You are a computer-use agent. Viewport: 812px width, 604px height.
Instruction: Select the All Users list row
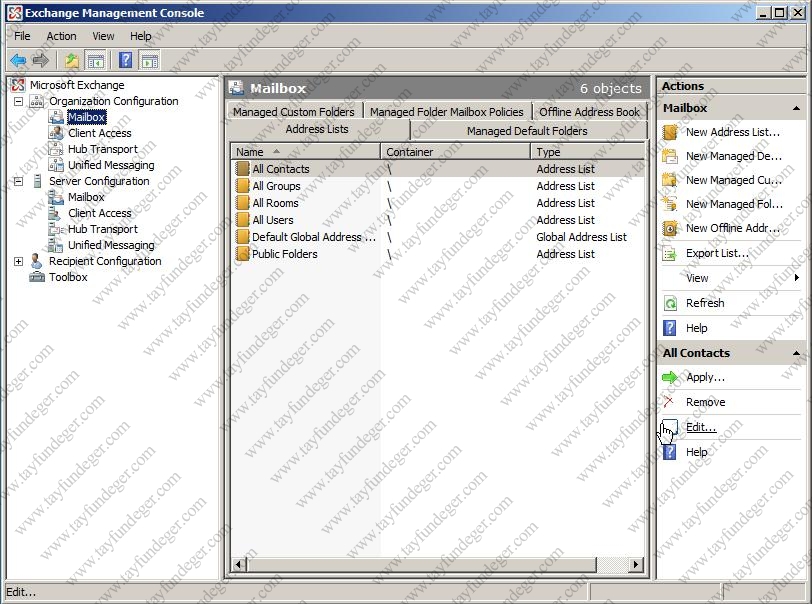tap(438, 220)
